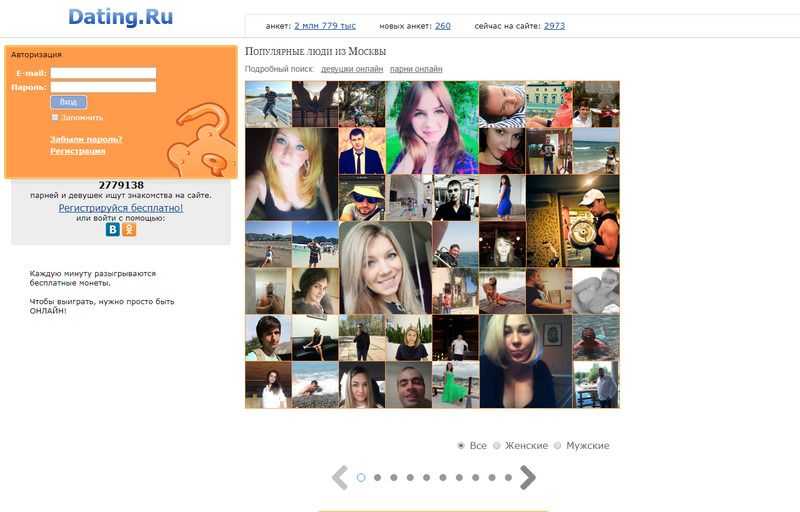The height and width of the screenshot is (512, 800).
Task: Click the Odnoklassniki login icon
Action: pos(129,229)
